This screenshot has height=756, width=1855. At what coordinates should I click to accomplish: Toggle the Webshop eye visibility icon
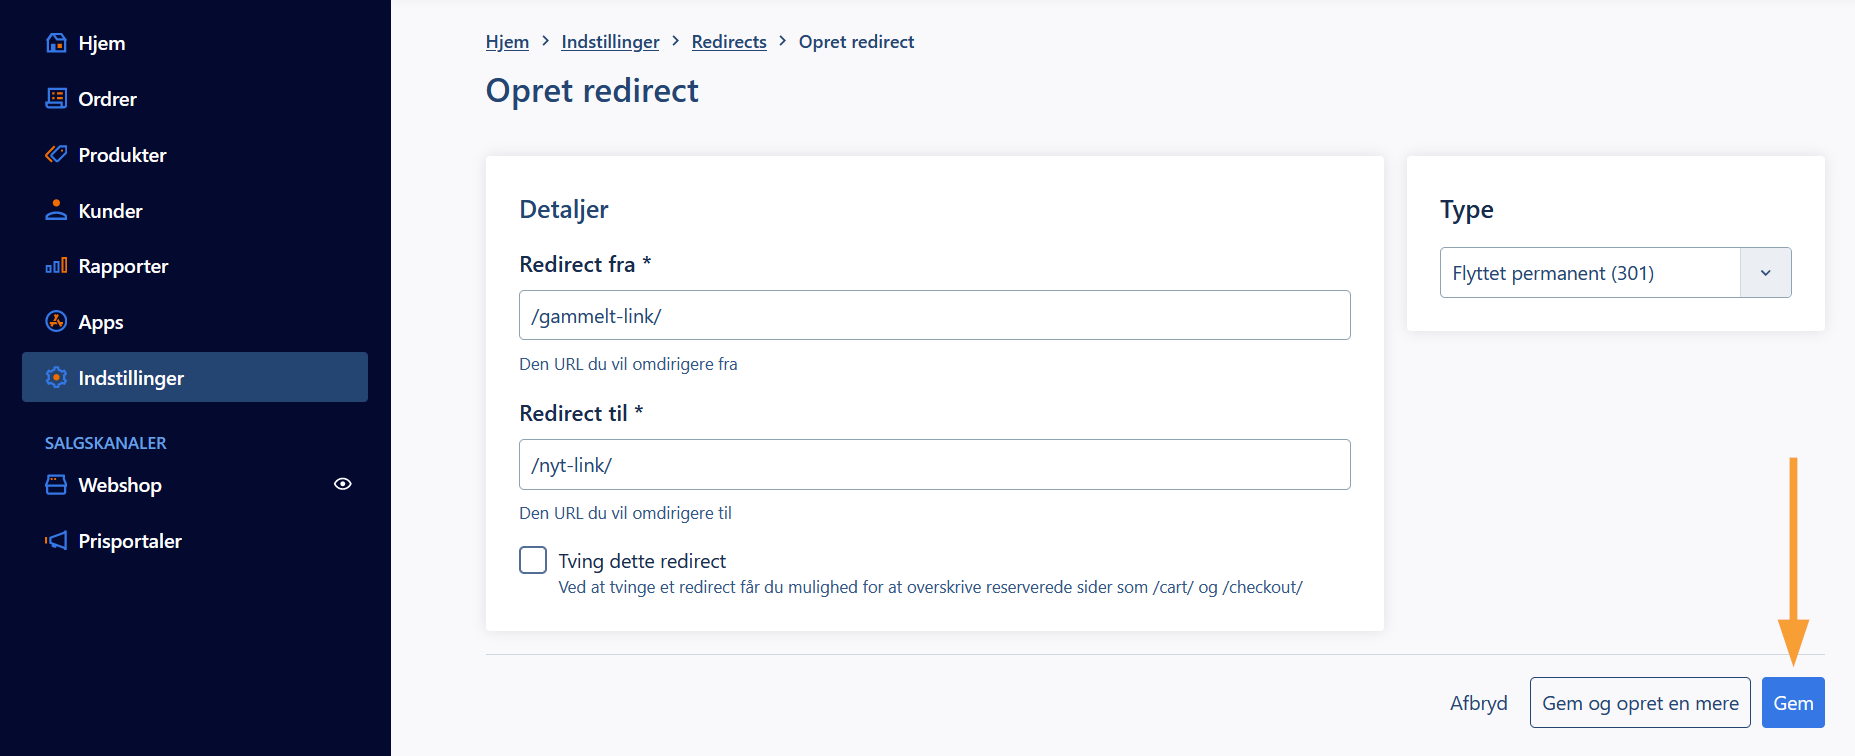343,484
